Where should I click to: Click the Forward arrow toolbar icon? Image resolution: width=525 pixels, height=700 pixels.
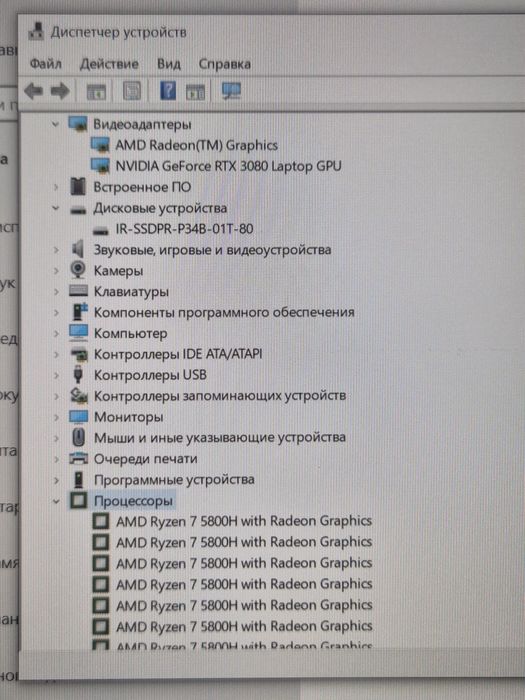coord(60,91)
